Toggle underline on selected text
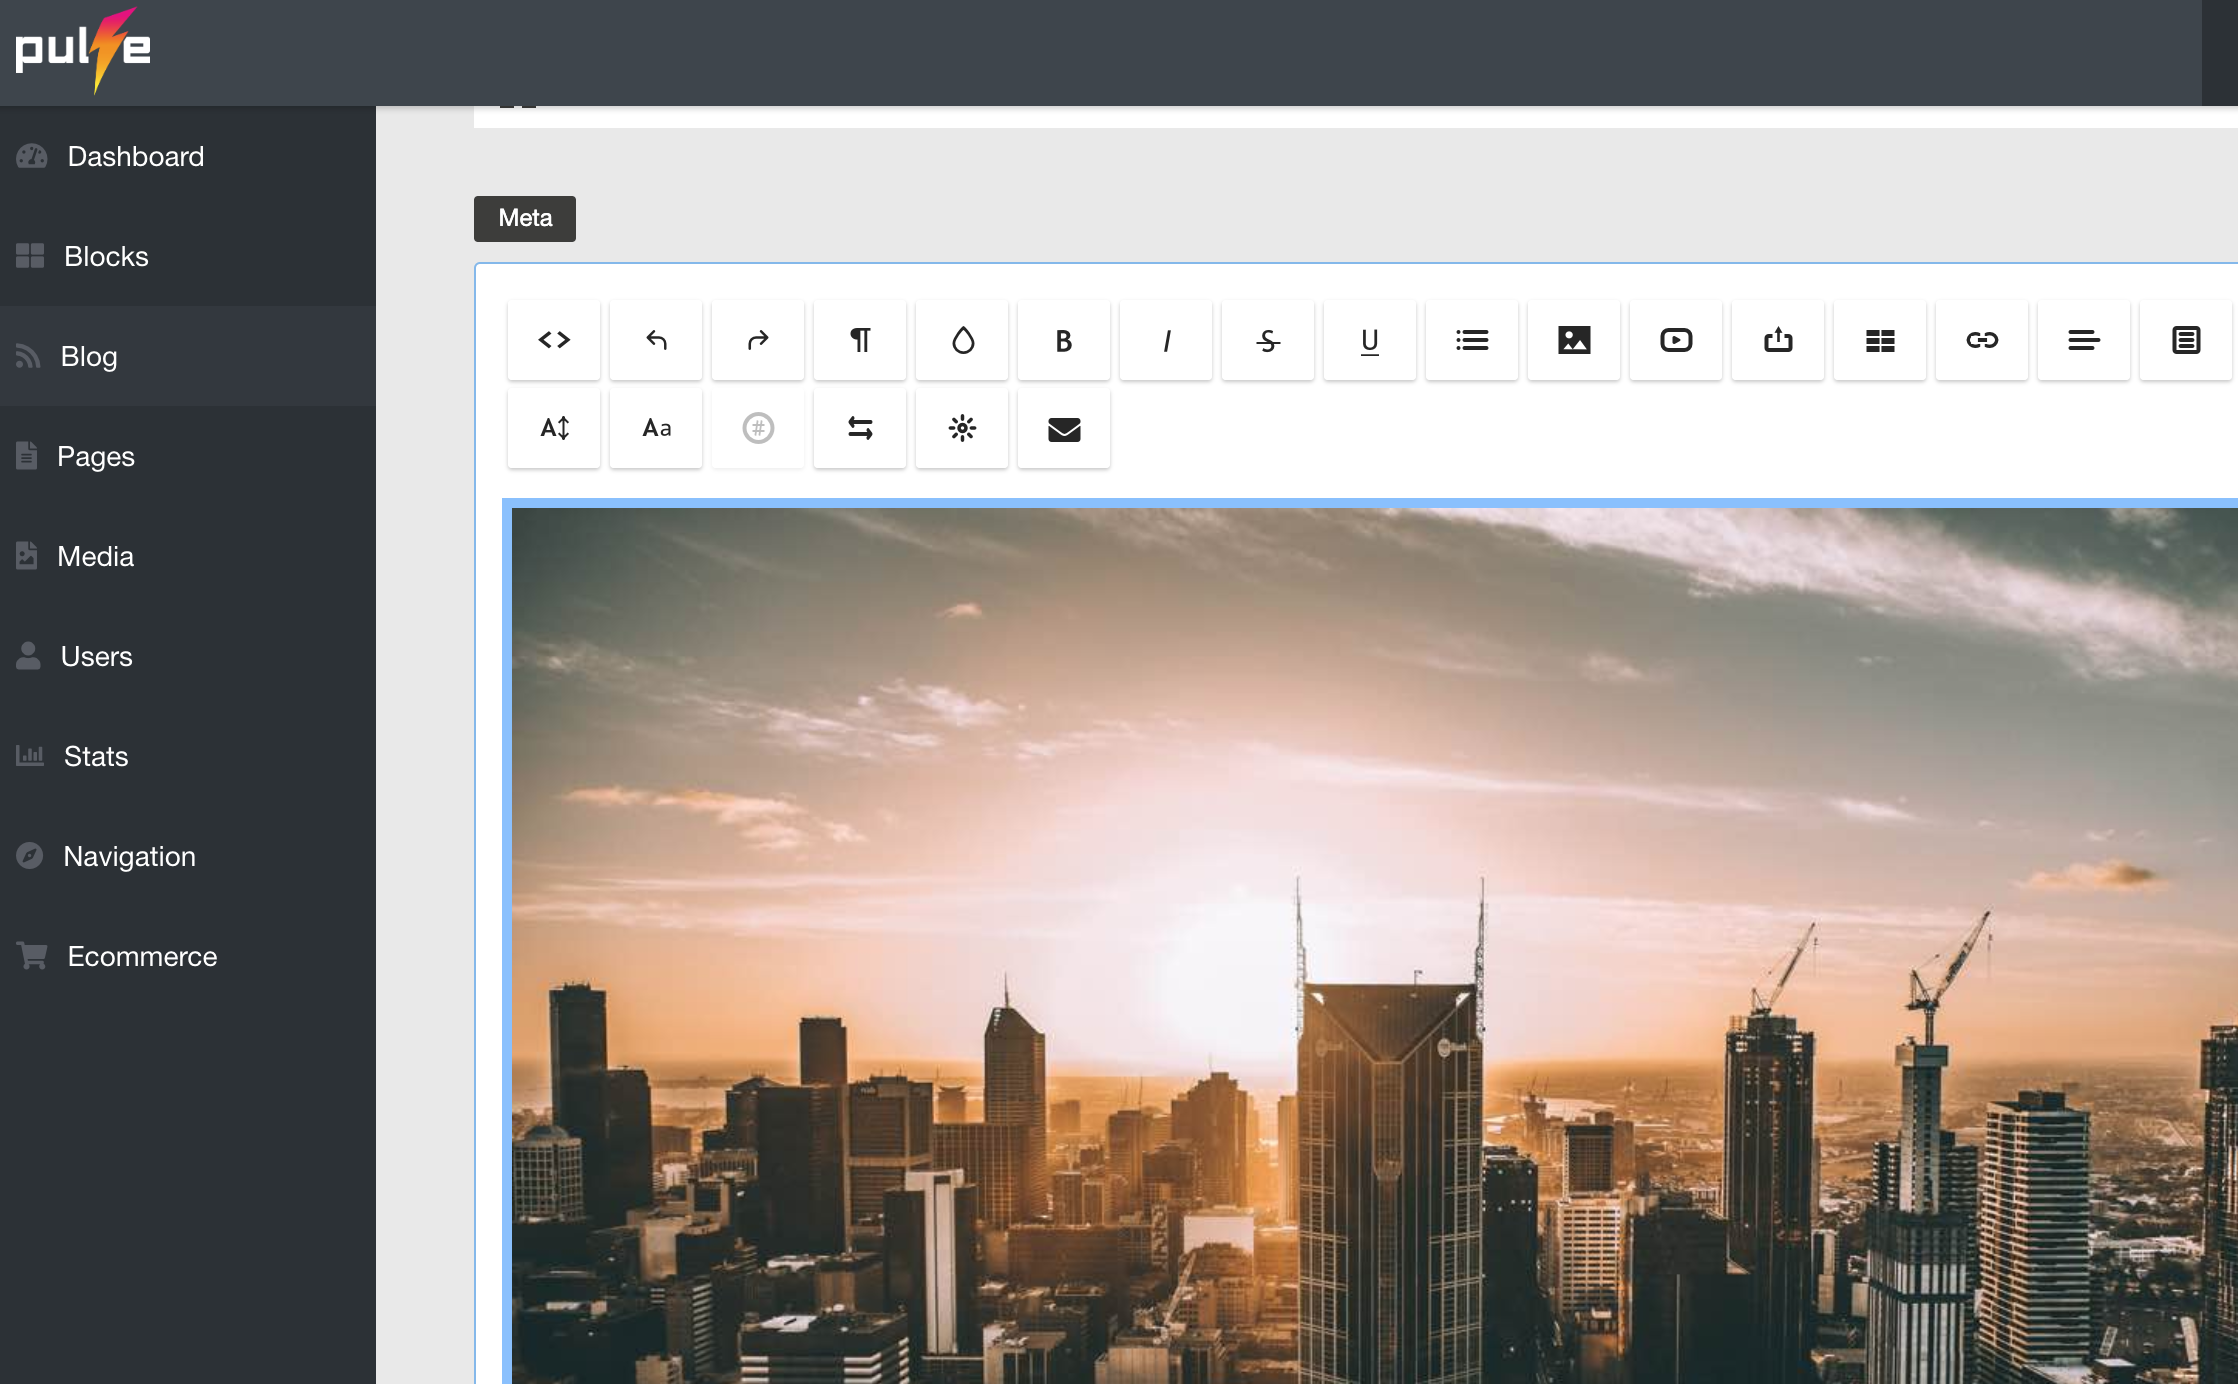The width and height of the screenshot is (2238, 1384). pos(1369,340)
